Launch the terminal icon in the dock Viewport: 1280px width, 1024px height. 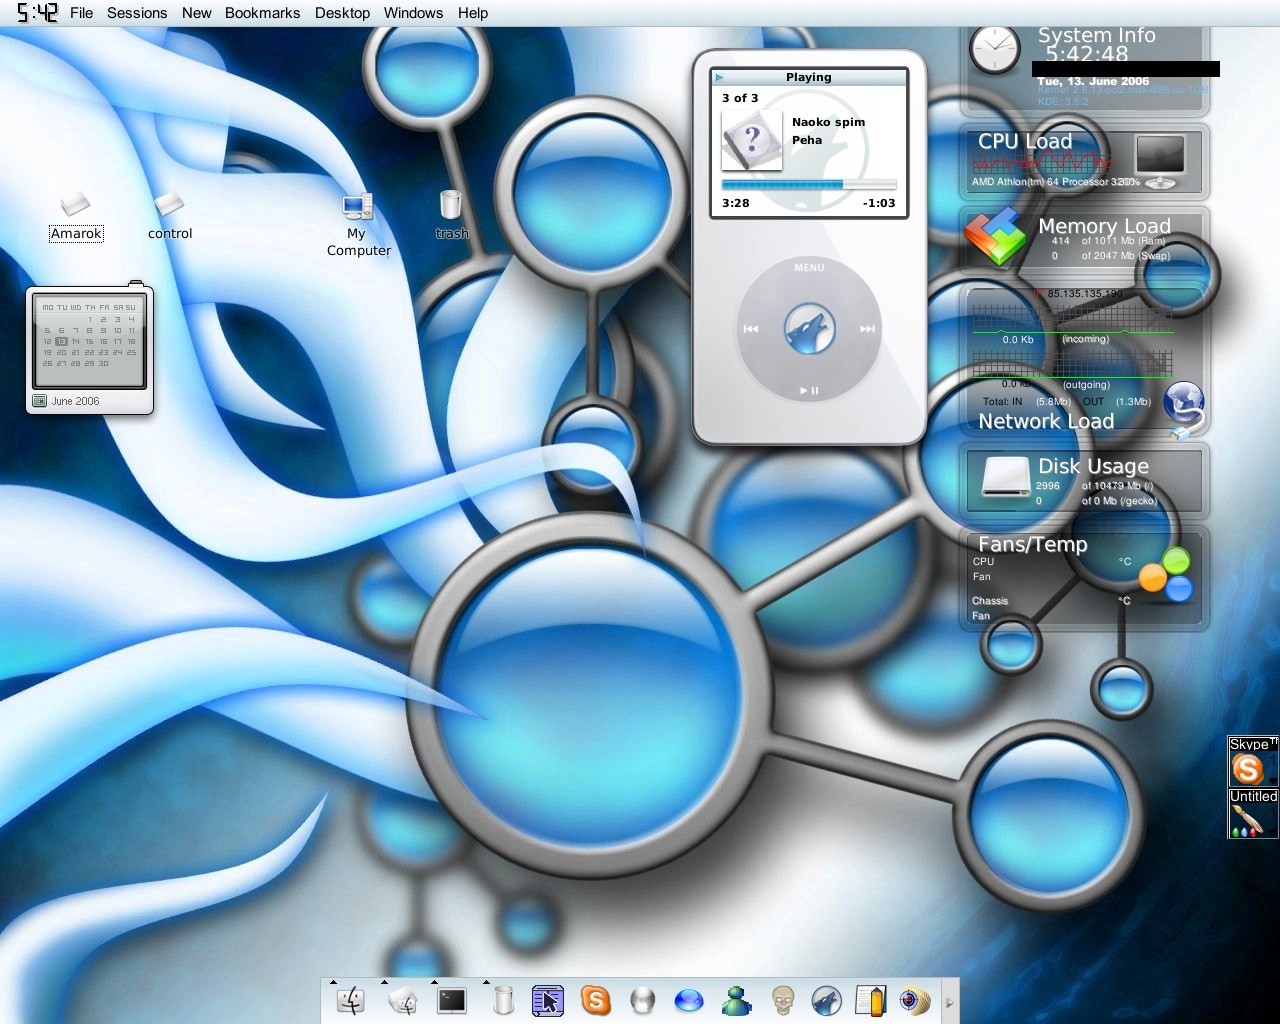click(x=452, y=1000)
